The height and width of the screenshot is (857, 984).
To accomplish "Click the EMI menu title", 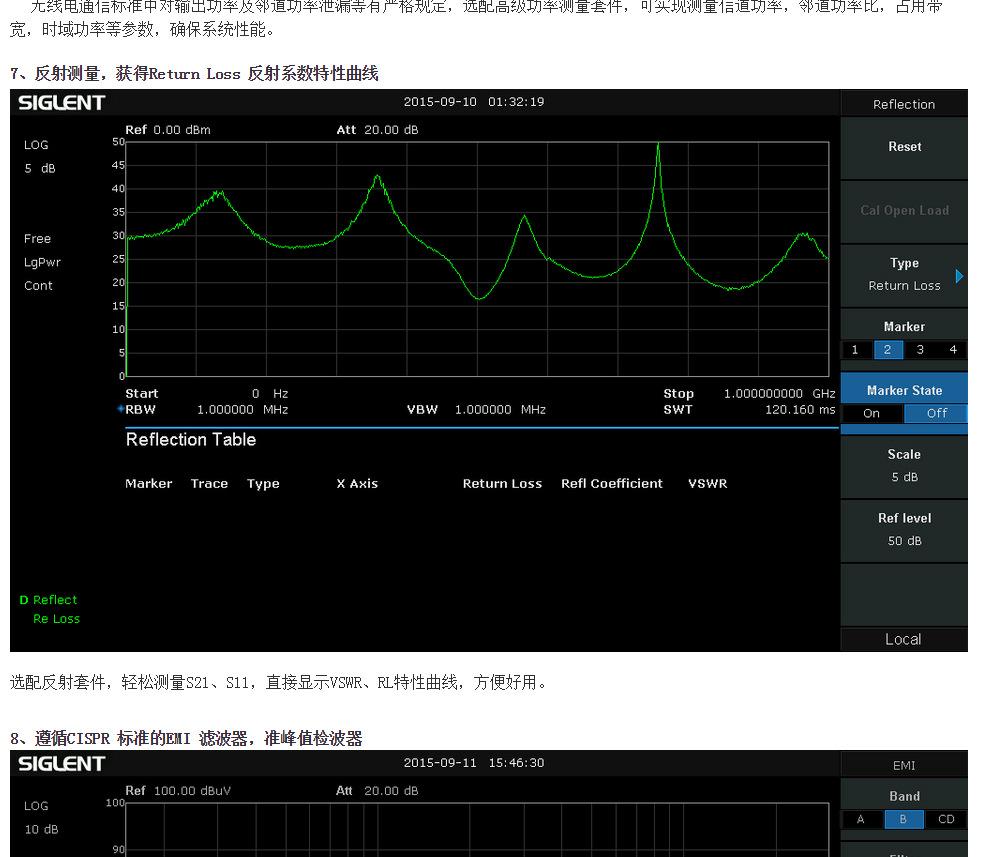I will (904, 765).
